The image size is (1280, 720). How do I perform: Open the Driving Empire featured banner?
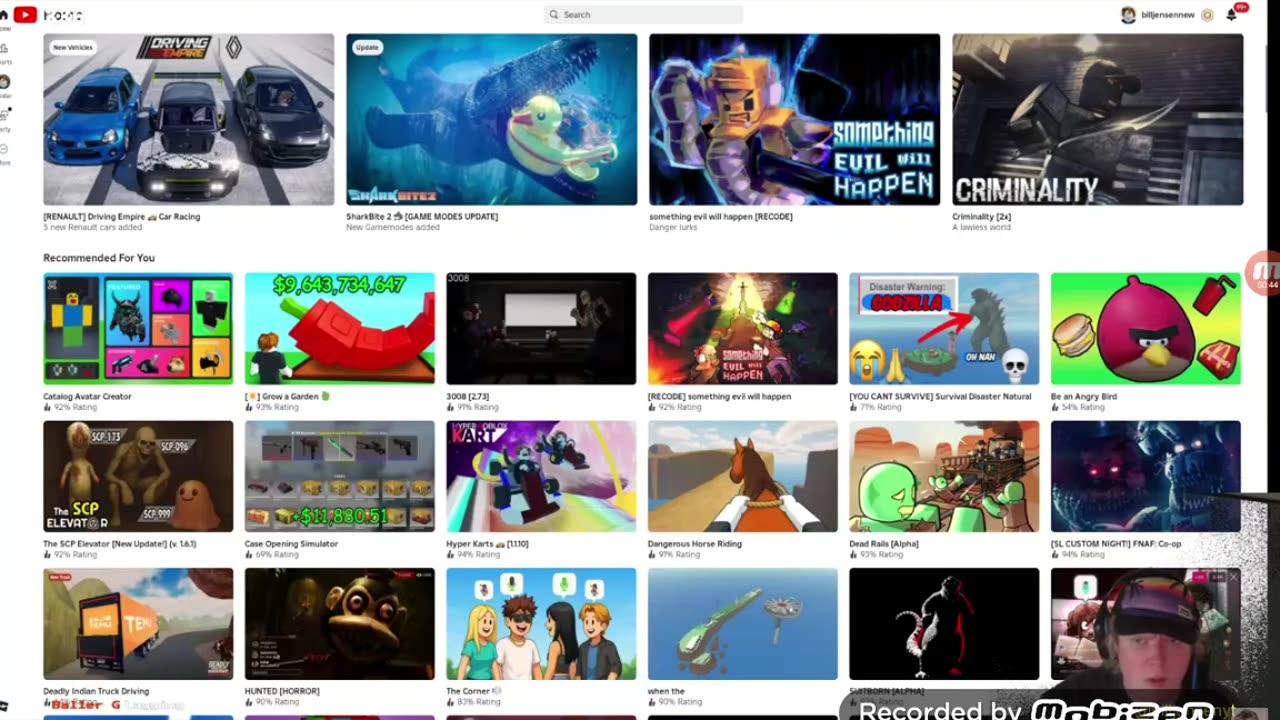point(189,120)
